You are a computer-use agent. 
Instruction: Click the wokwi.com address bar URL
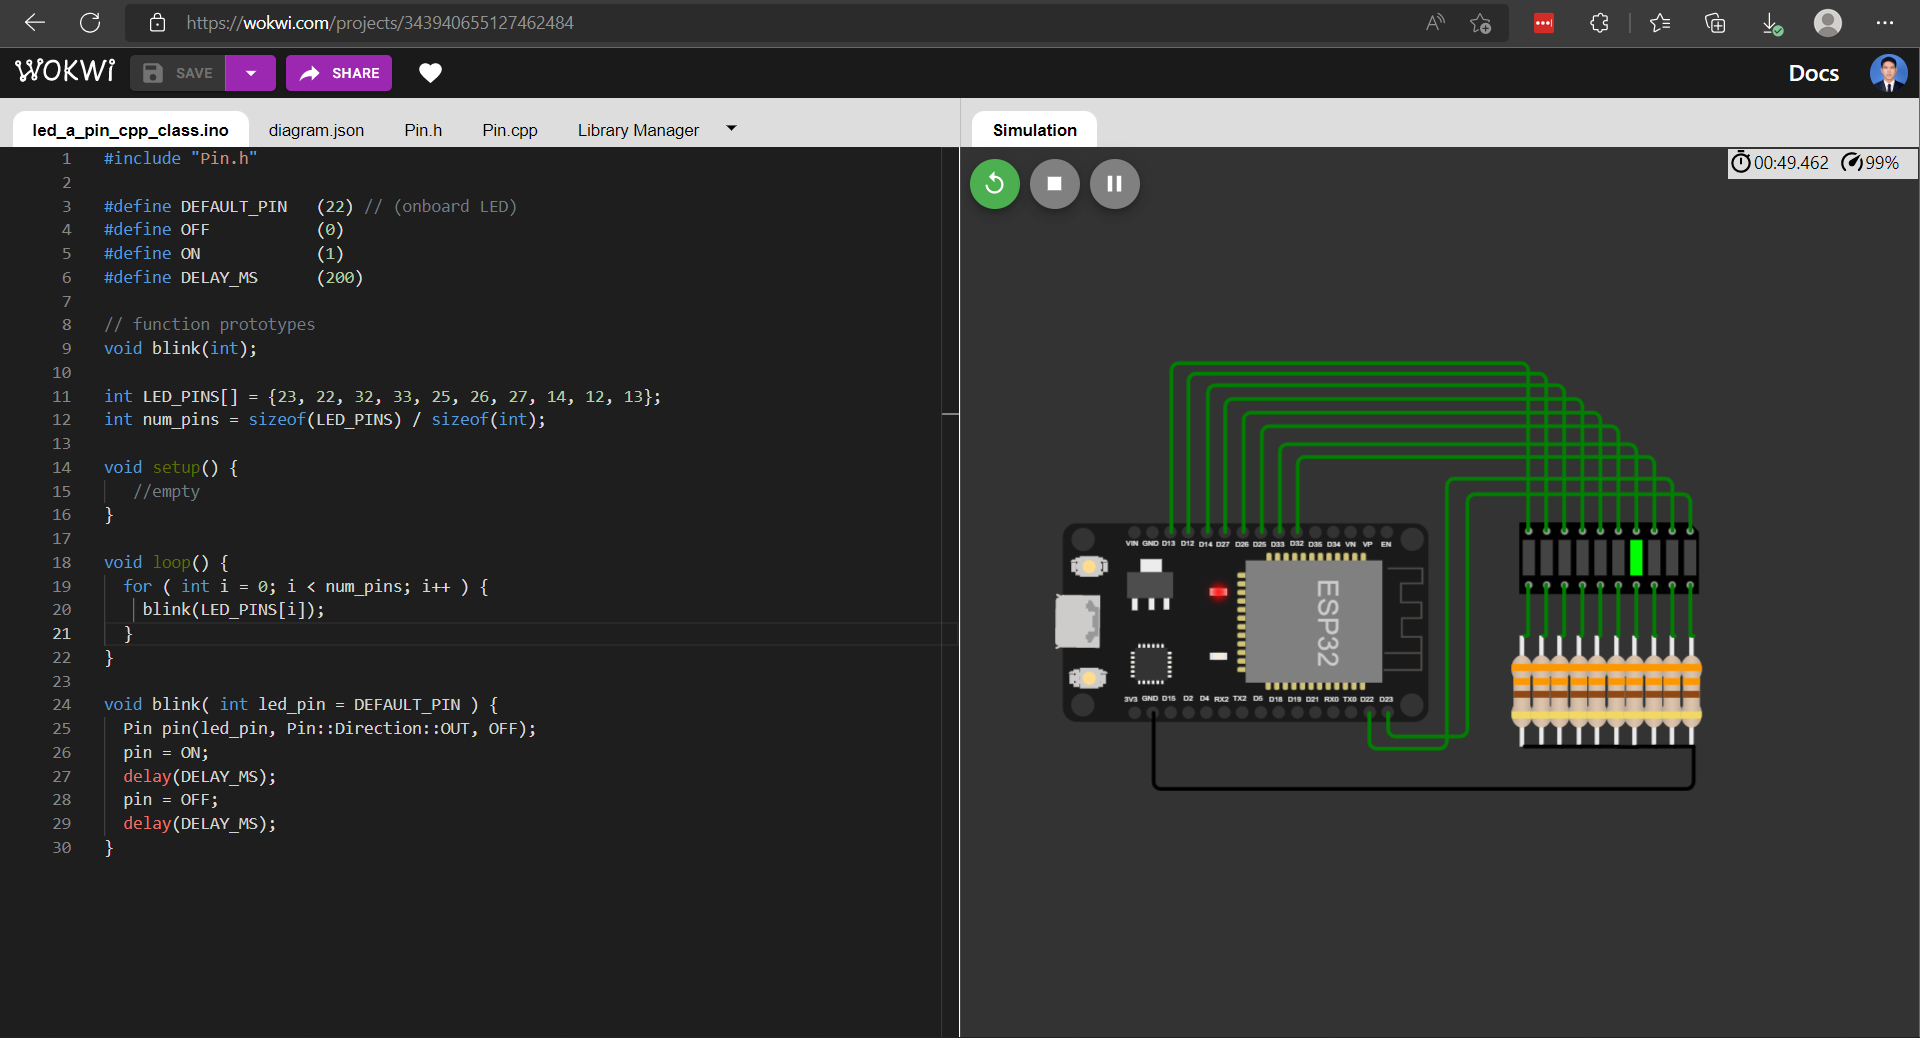(380, 22)
